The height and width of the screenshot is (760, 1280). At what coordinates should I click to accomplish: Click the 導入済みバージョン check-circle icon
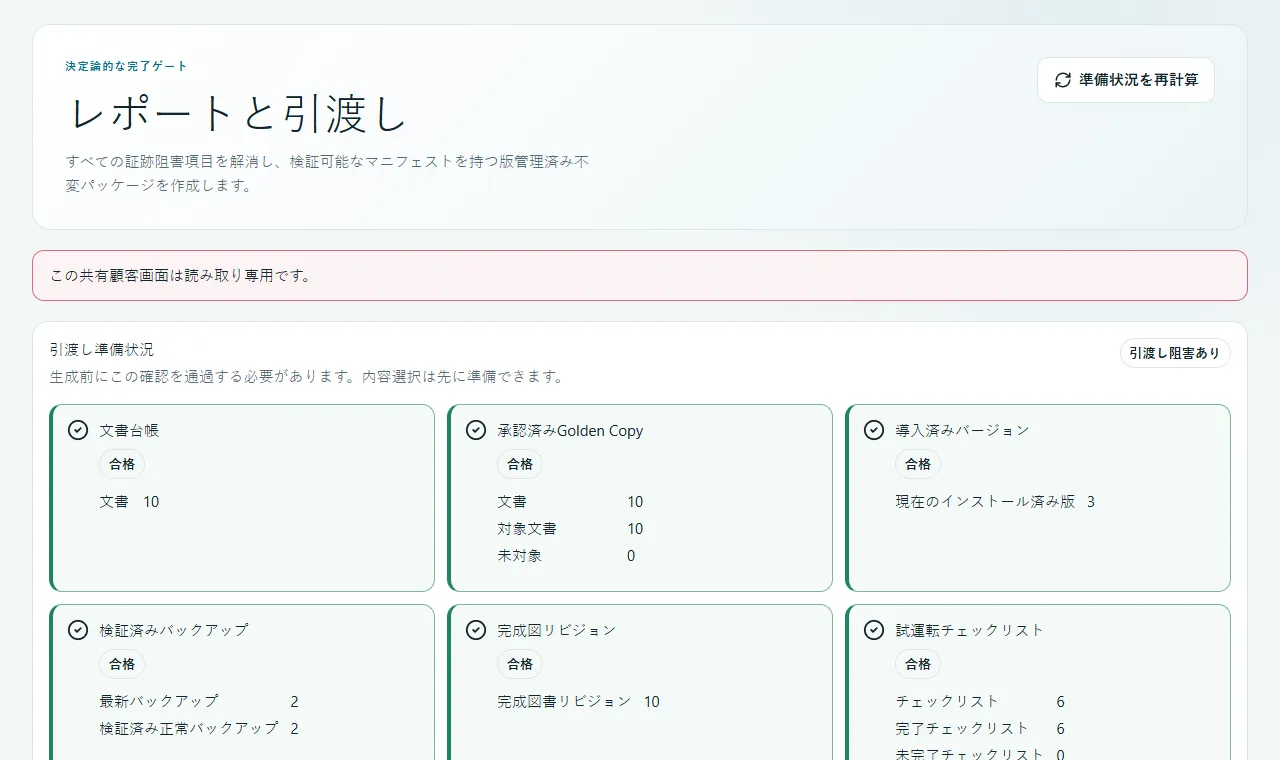[x=873, y=430]
